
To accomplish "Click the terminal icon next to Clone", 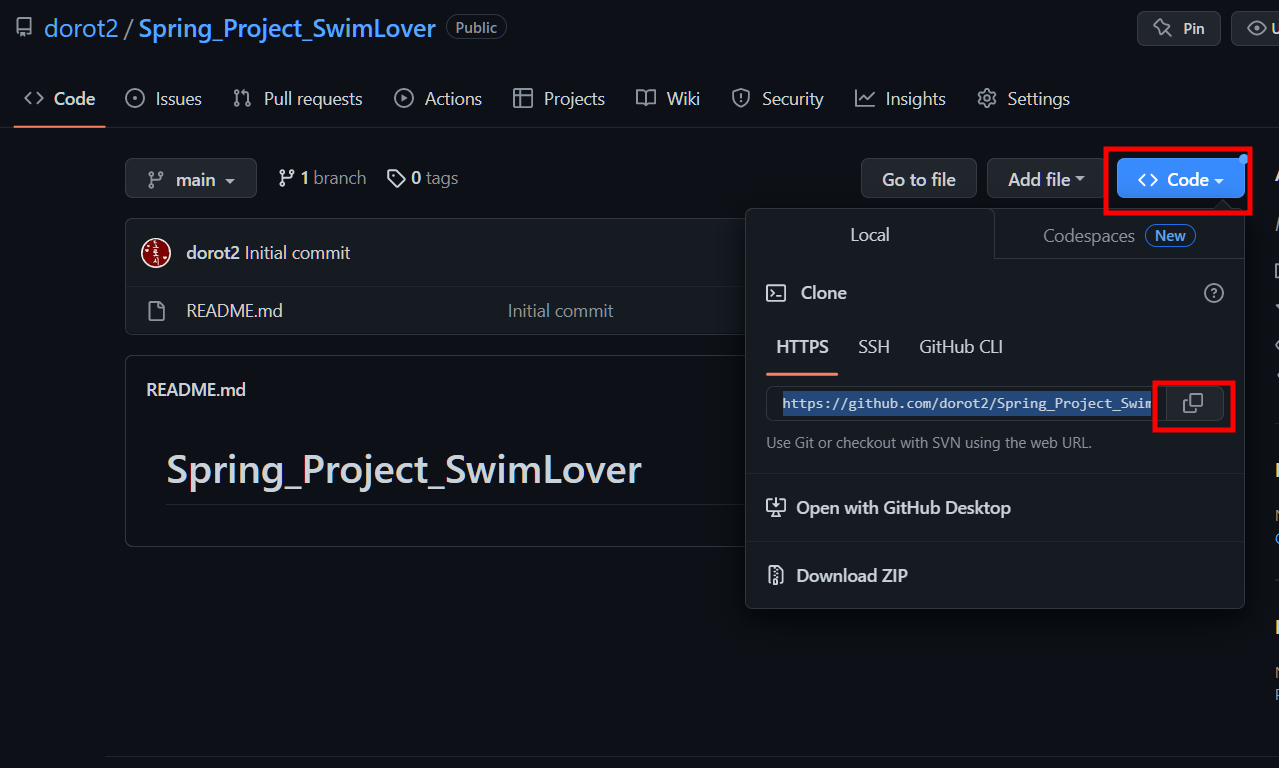I will click(x=775, y=292).
